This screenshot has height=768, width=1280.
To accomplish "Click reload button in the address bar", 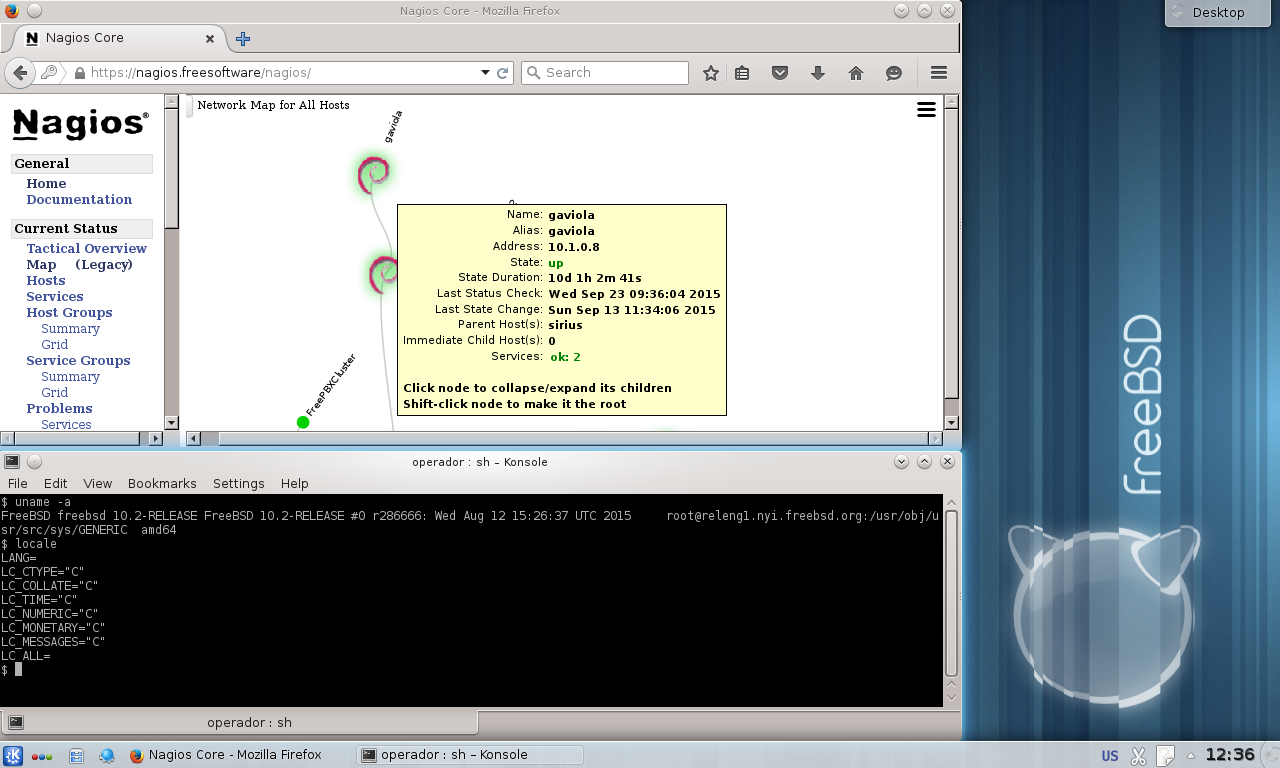I will click(503, 73).
